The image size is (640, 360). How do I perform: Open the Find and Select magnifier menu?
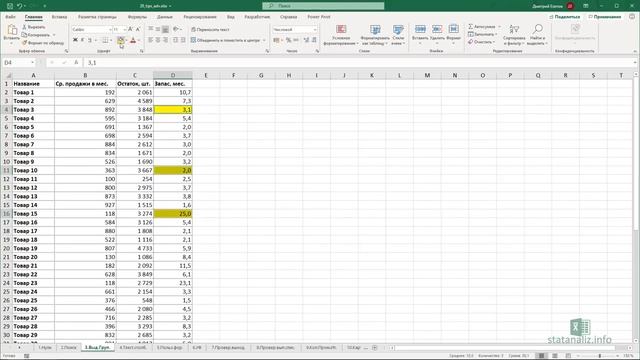pos(537,34)
